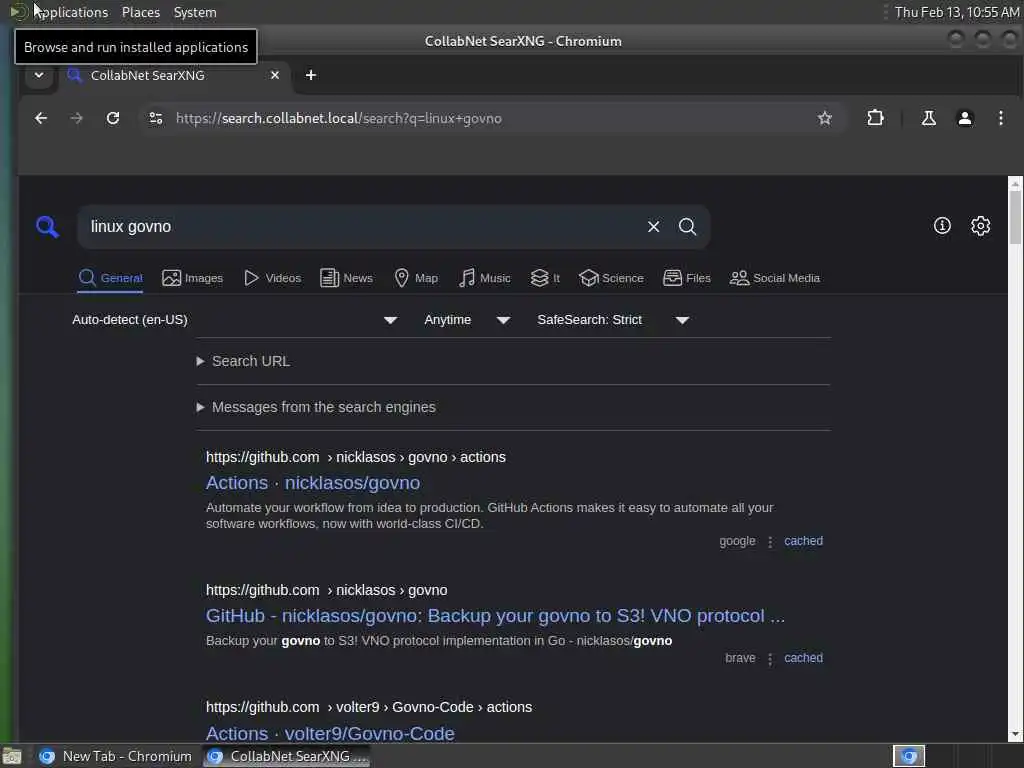This screenshot has height=768, width=1024.
Task: Open the SafeSearch: Strict dropdown
Action: click(x=613, y=320)
